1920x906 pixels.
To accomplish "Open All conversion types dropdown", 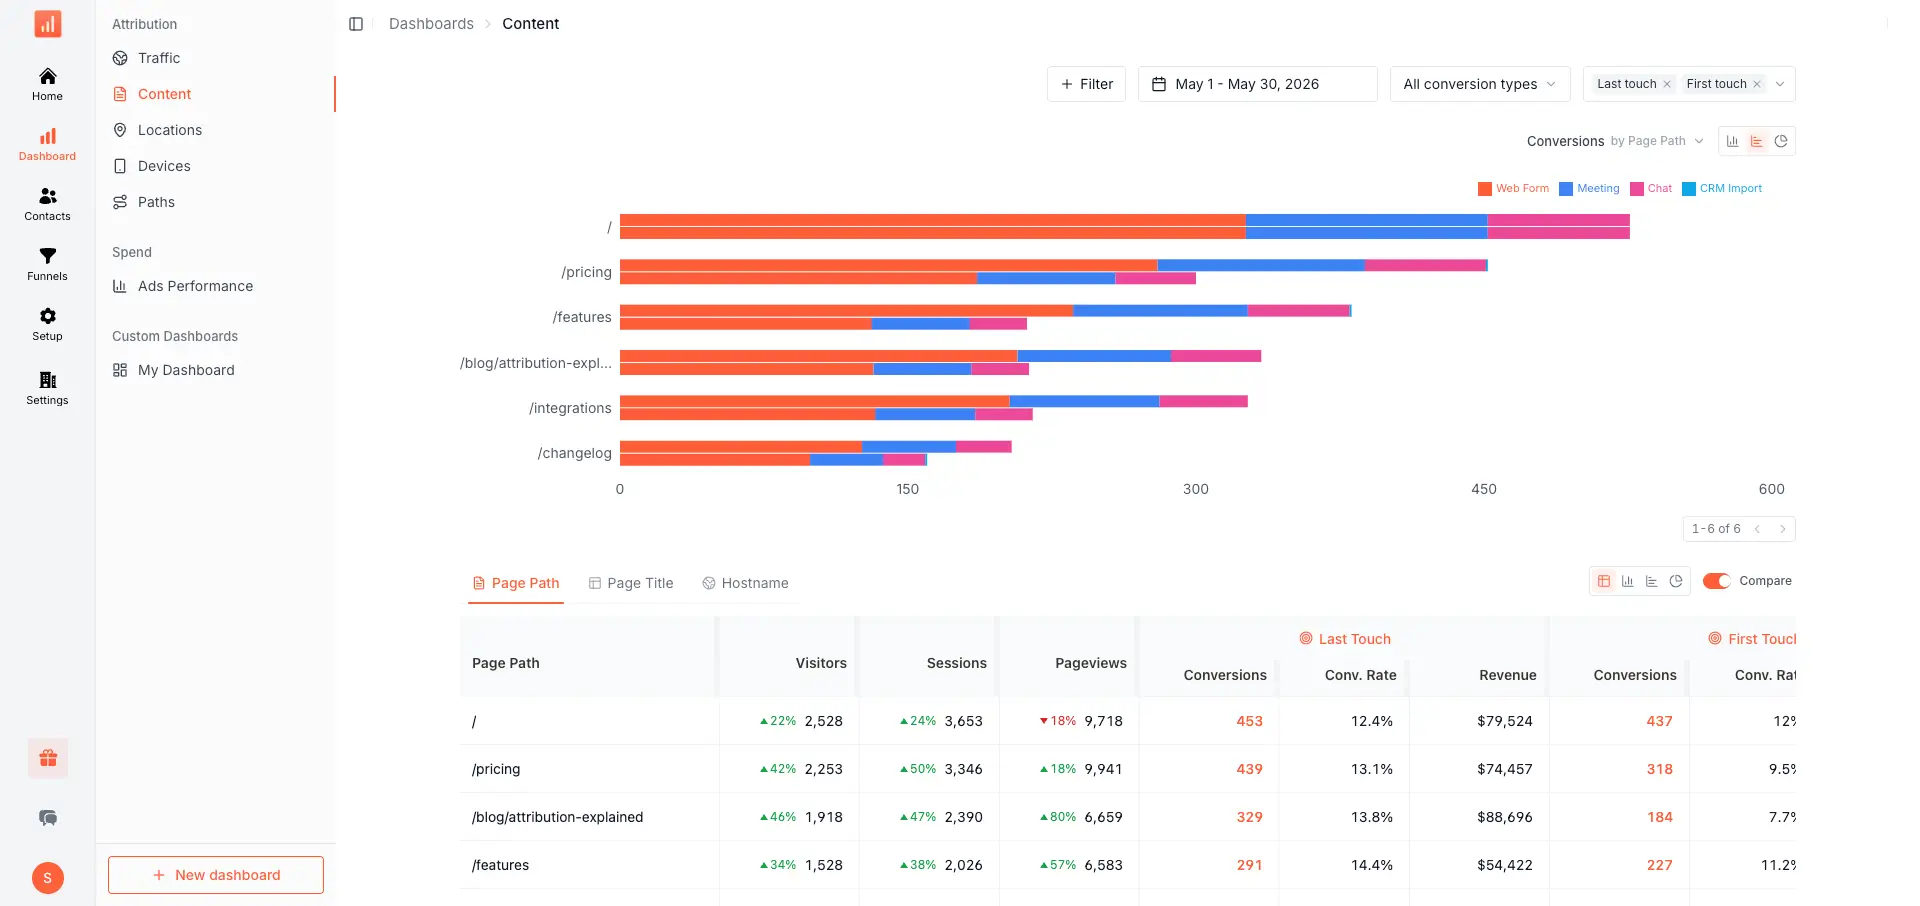I will (x=1480, y=84).
